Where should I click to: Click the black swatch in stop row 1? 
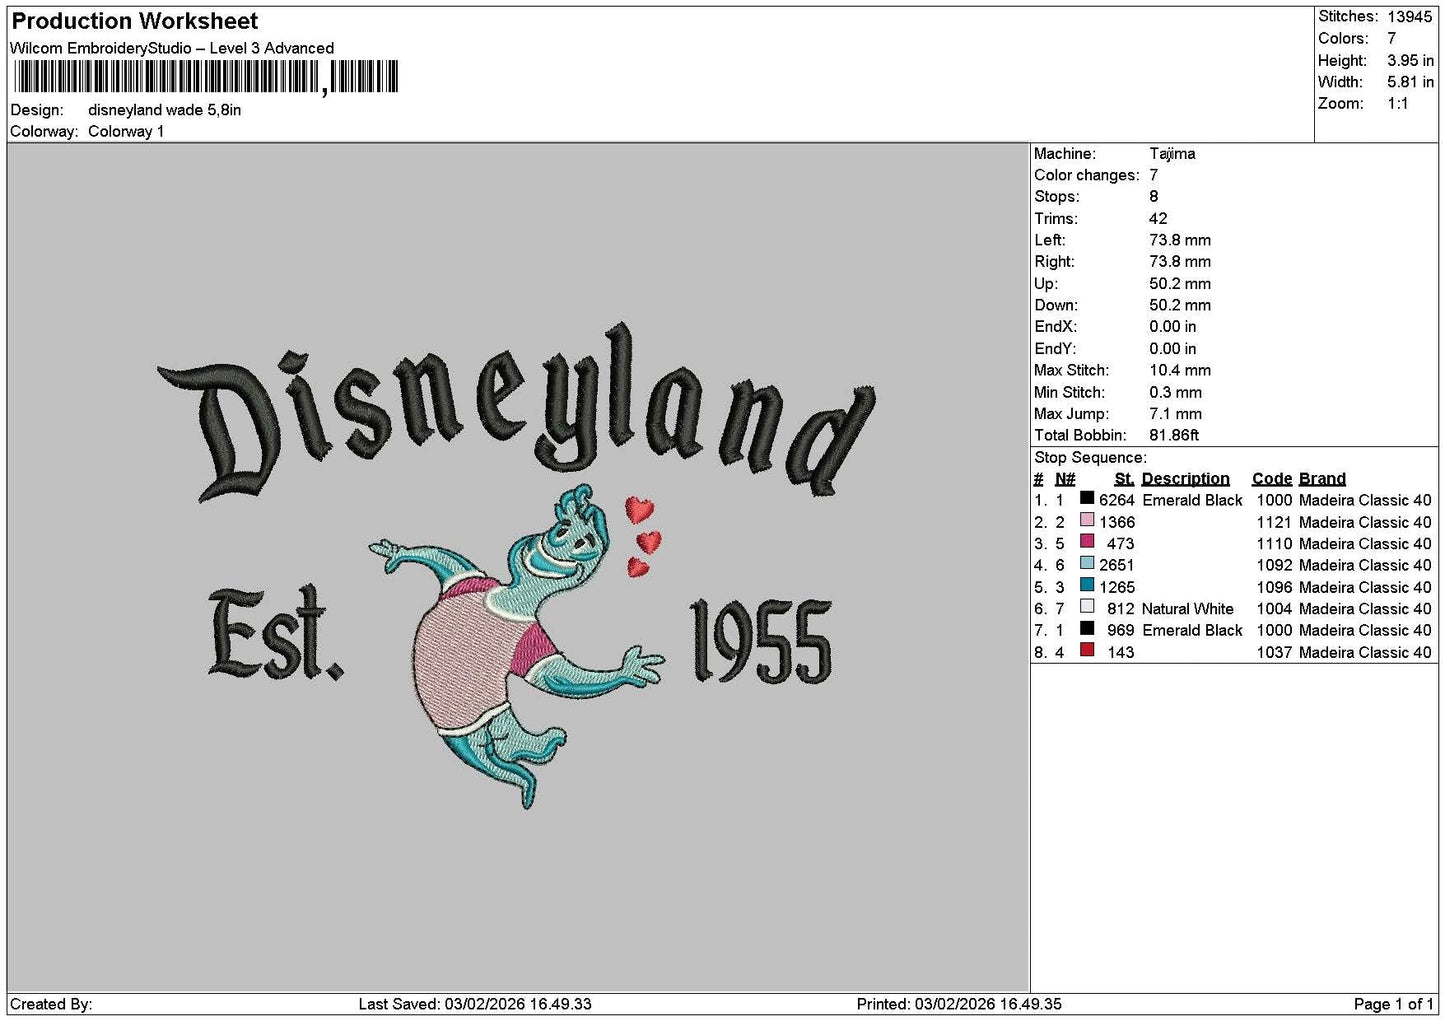tap(1087, 498)
